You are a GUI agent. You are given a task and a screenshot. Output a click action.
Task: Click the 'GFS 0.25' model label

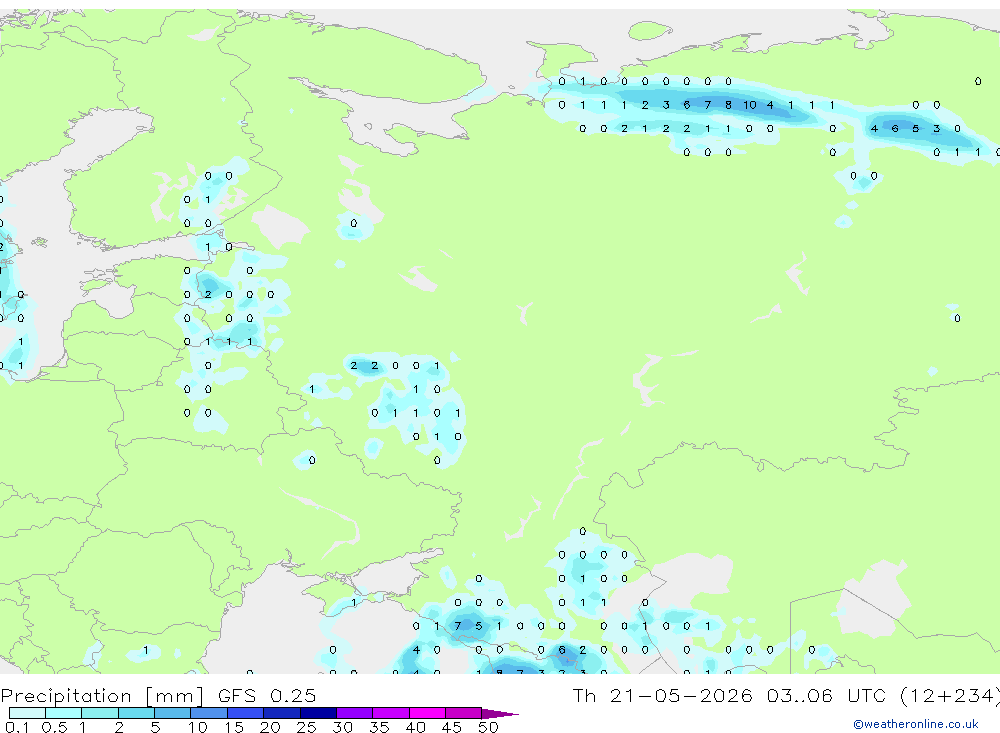click(x=267, y=696)
